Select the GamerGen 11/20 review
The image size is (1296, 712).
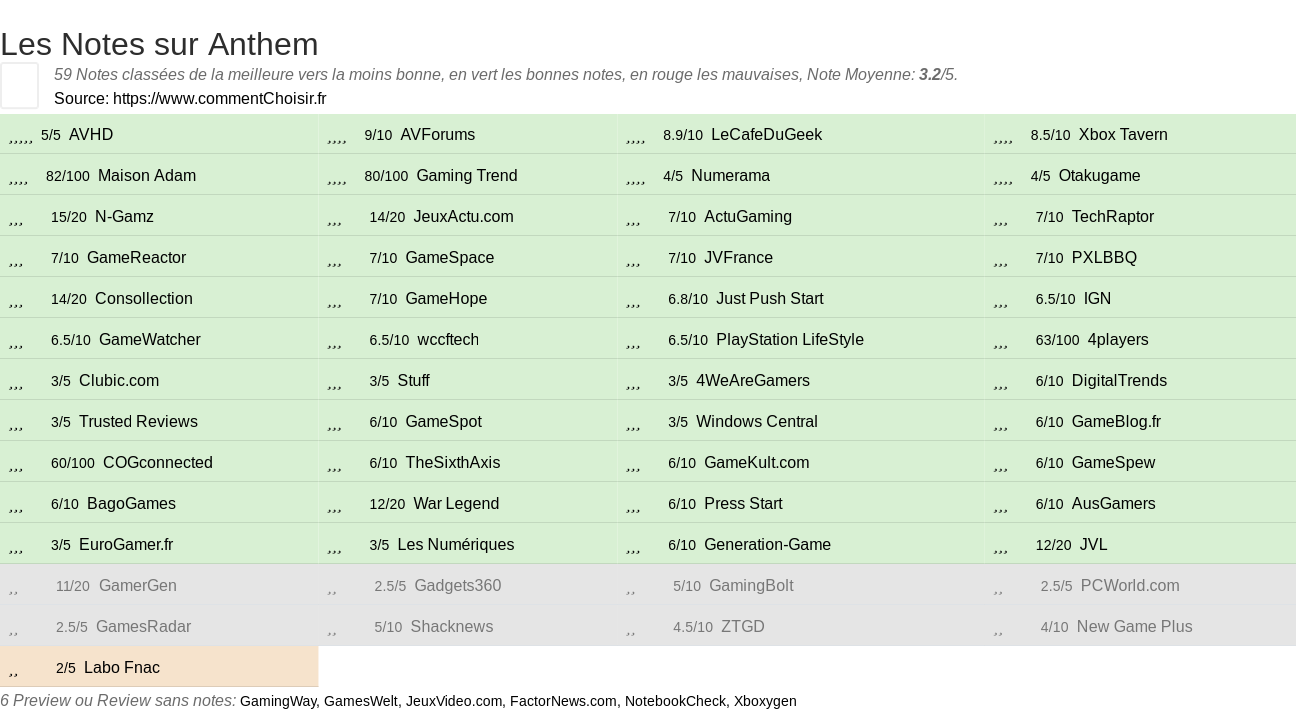coord(137,586)
